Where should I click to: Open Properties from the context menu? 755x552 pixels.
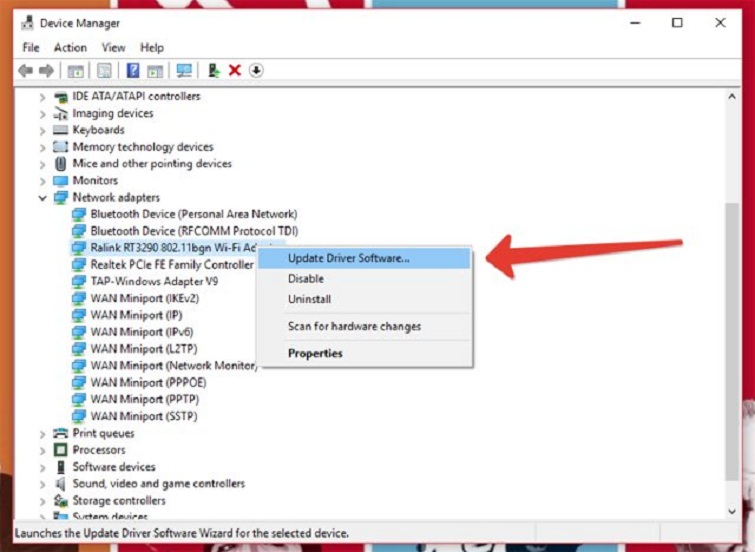[x=315, y=353]
